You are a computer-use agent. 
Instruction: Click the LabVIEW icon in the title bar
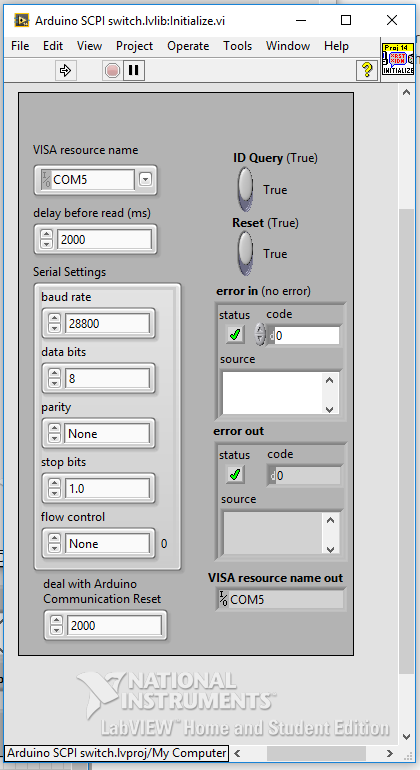21,20
